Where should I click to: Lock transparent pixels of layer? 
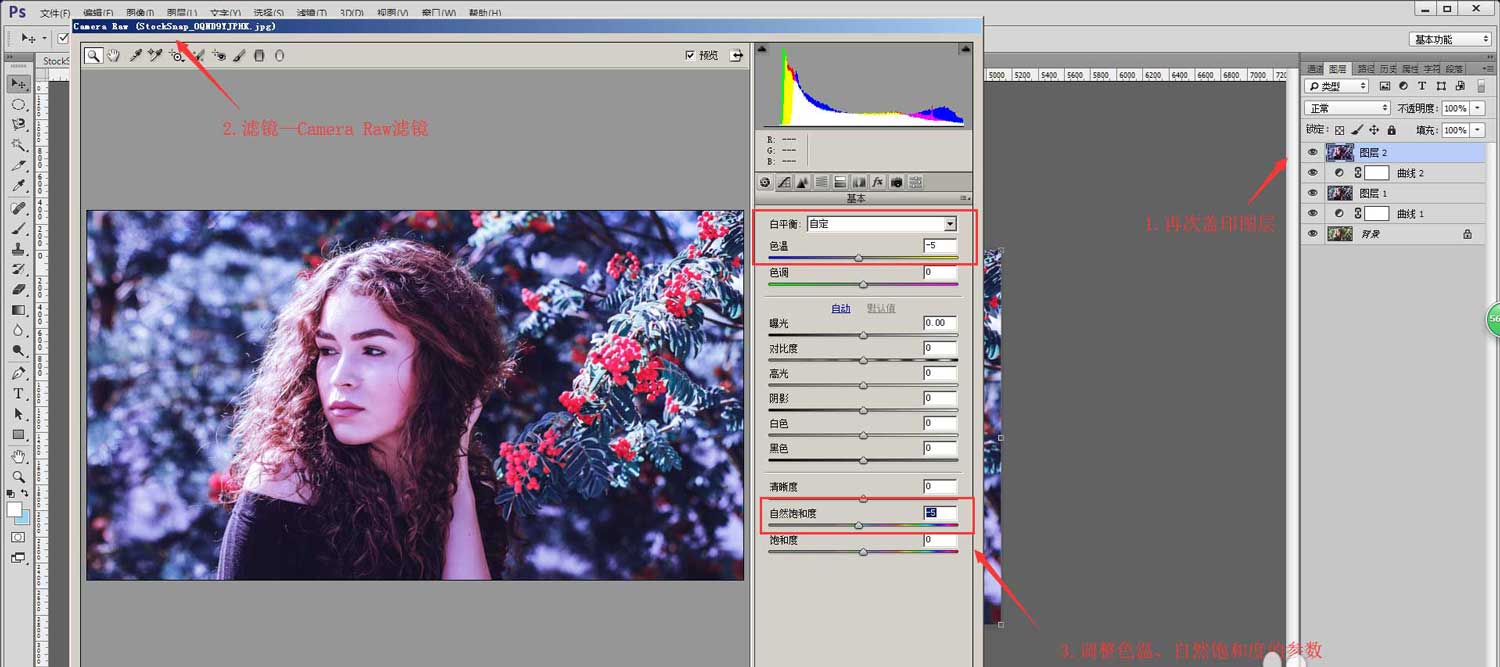pos(1340,130)
